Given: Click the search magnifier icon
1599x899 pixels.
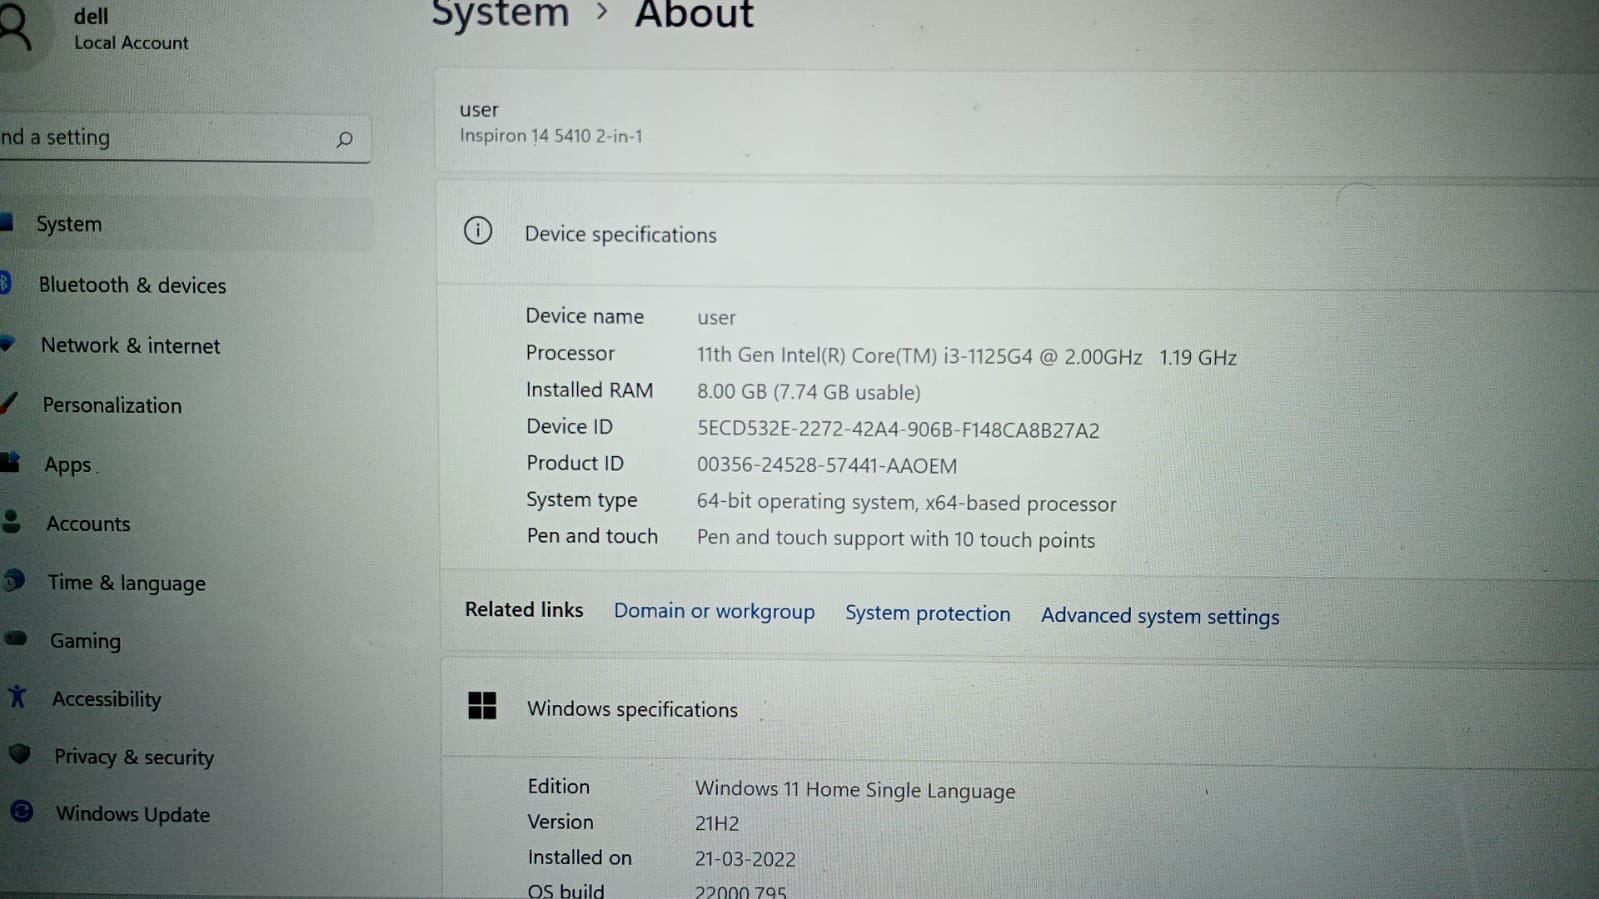Looking at the screenshot, I should [x=344, y=139].
